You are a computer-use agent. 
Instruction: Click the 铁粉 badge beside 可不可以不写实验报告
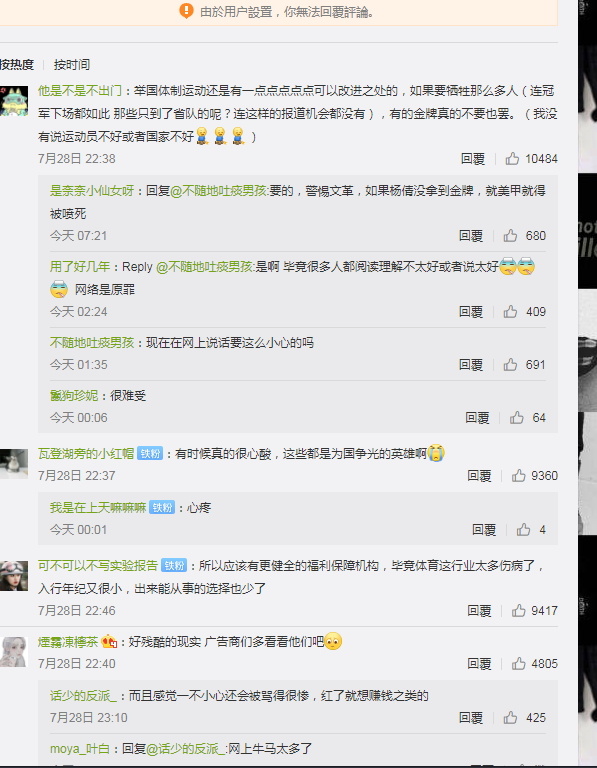pyautogui.click(x=174, y=565)
